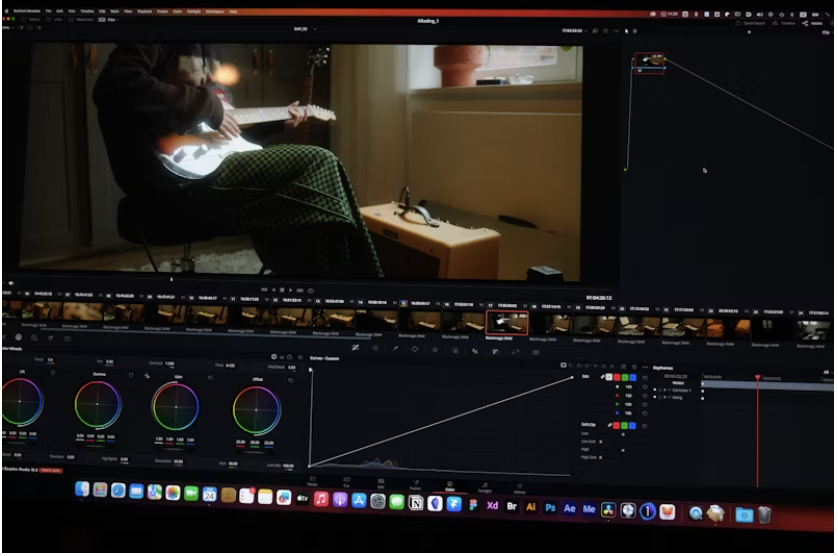
Task: Reset the Gain color wheel
Action: (x=210, y=378)
